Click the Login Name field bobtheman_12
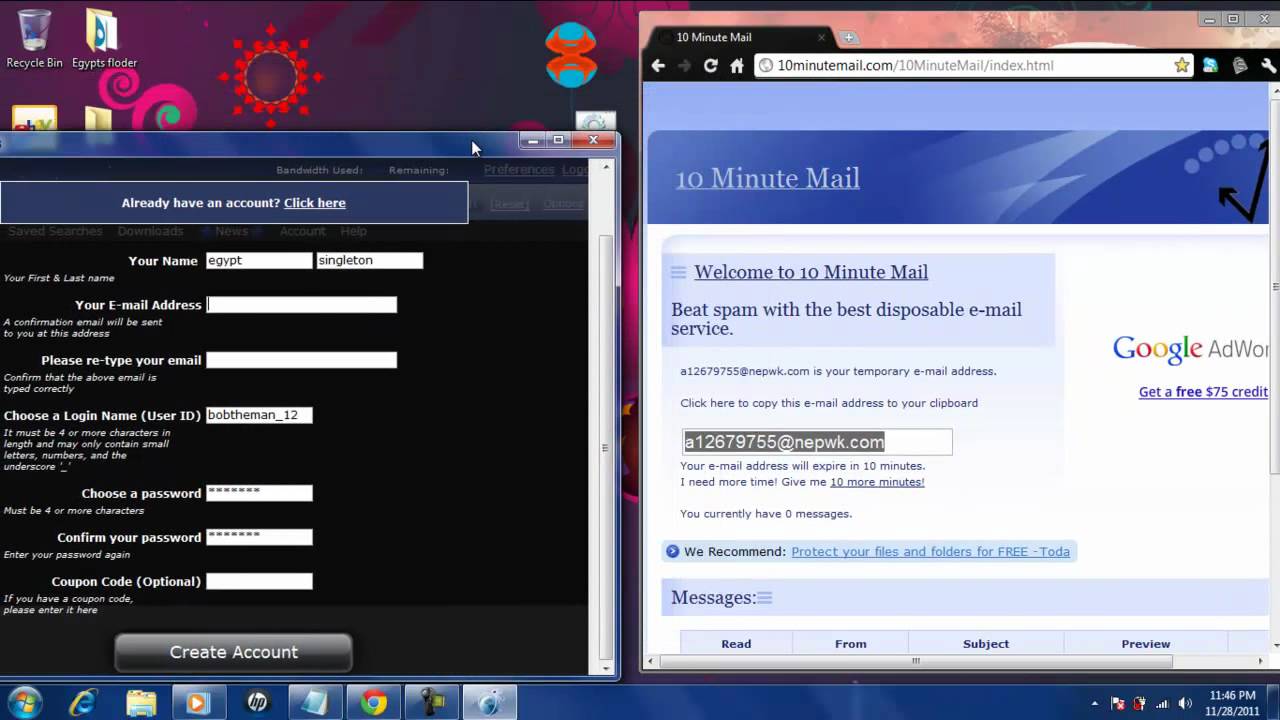This screenshot has height=720, width=1280. click(x=259, y=415)
